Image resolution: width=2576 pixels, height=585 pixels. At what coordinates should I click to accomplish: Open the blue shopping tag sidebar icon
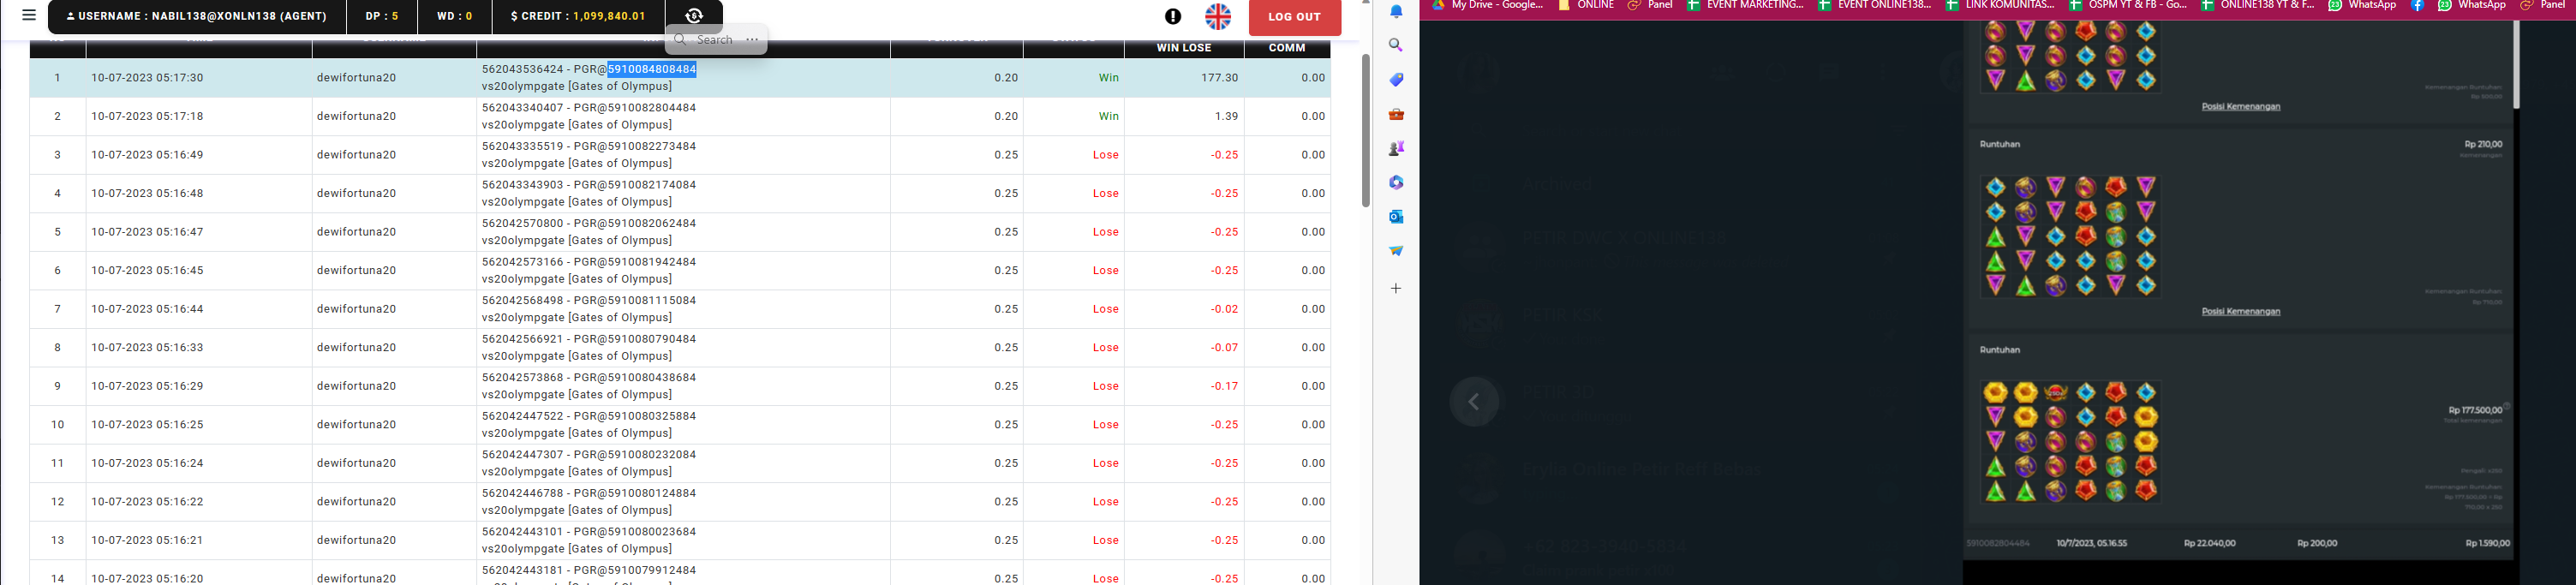(1396, 79)
